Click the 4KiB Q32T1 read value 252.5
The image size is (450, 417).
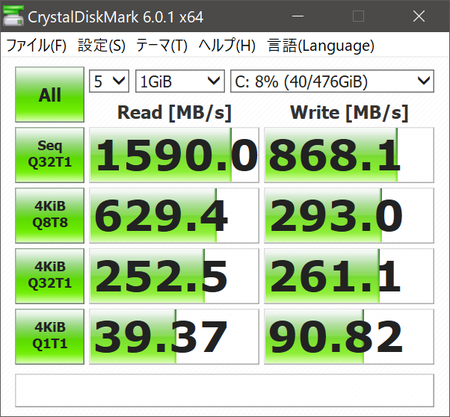(x=174, y=276)
